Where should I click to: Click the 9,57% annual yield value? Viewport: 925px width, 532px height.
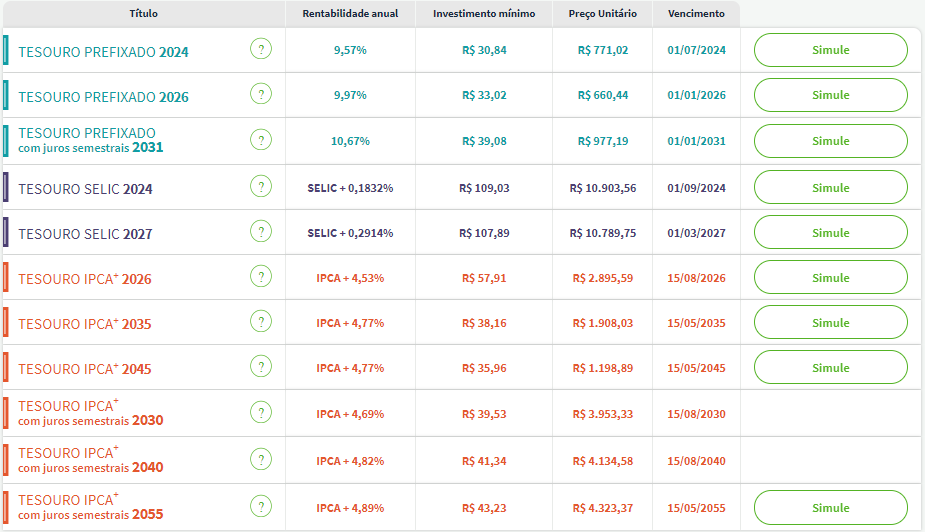tap(350, 50)
